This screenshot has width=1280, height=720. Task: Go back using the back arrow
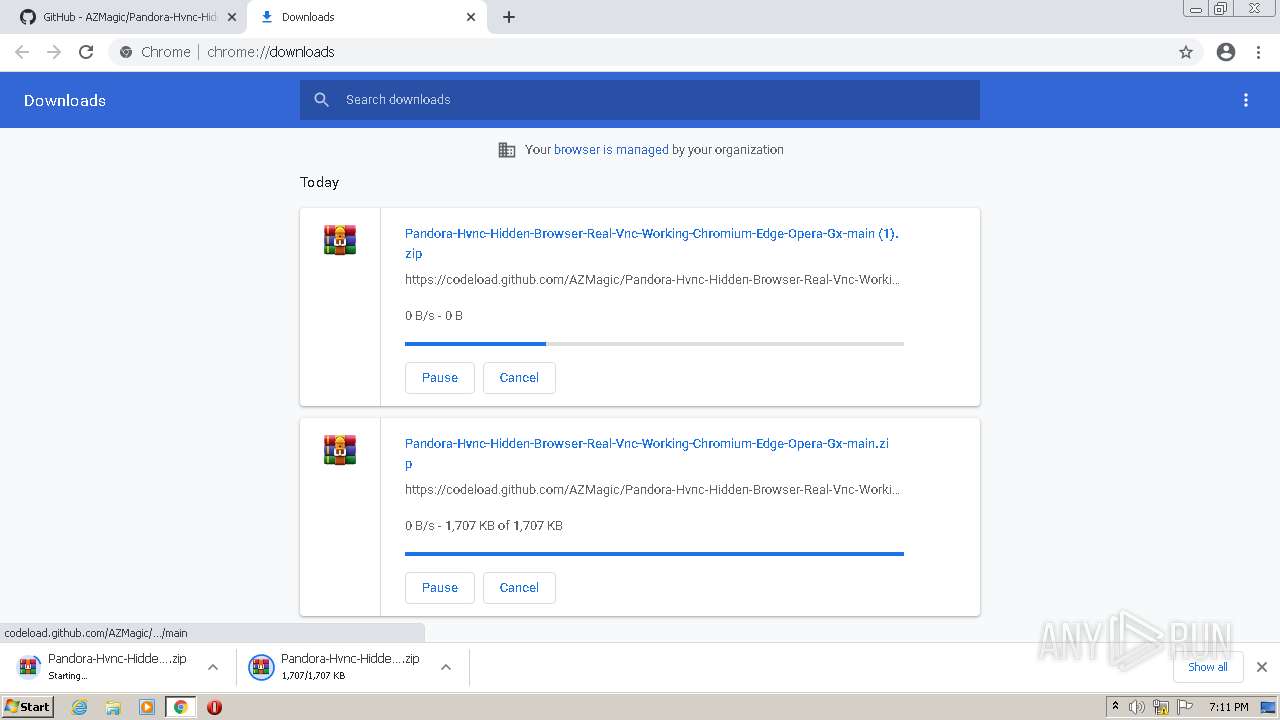click(x=22, y=52)
